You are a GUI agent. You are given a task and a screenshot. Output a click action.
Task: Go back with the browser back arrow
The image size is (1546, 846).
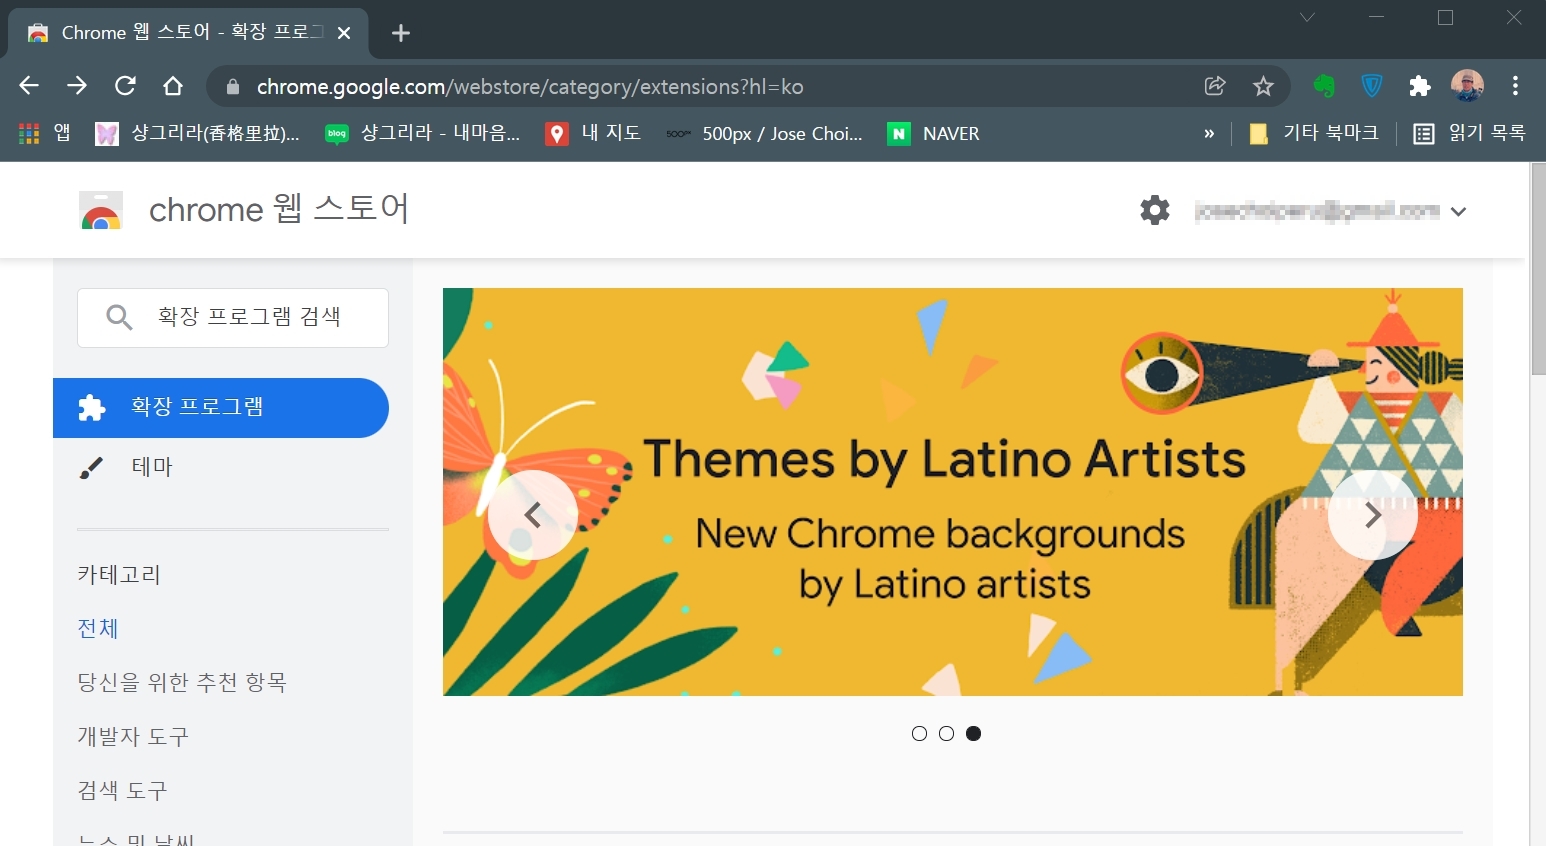pyautogui.click(x=29, y=86)
